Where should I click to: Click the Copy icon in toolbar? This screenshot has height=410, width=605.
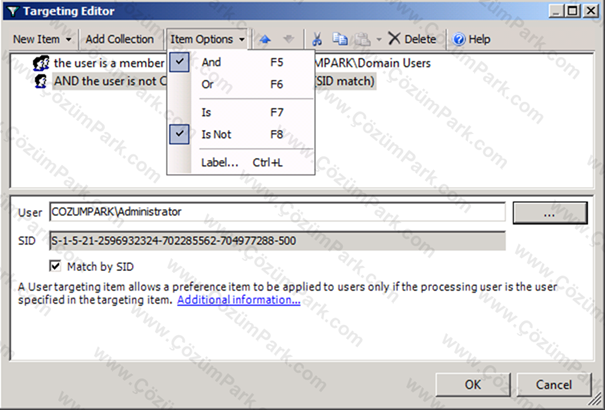340,39
